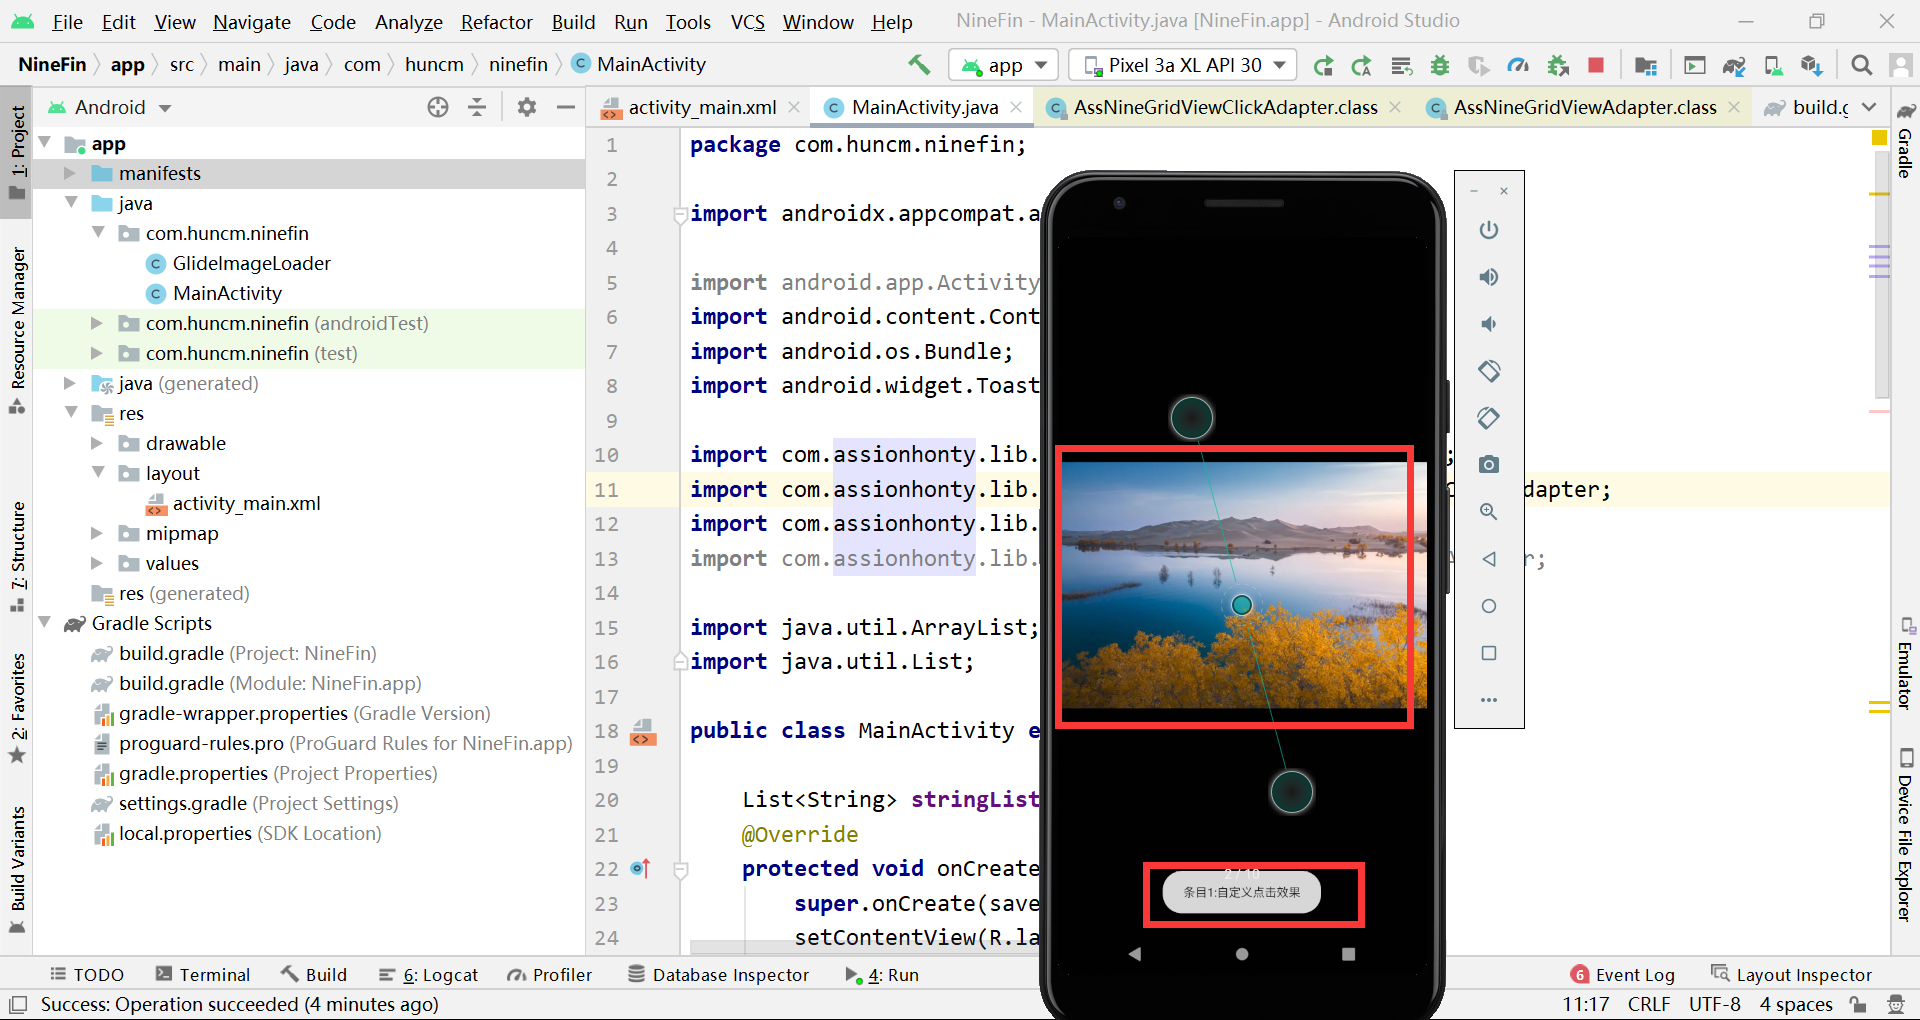Screen dimensions: 1920x1020
Task: Click the emulator zoom magnifier icon
Action: point(1489,512)
